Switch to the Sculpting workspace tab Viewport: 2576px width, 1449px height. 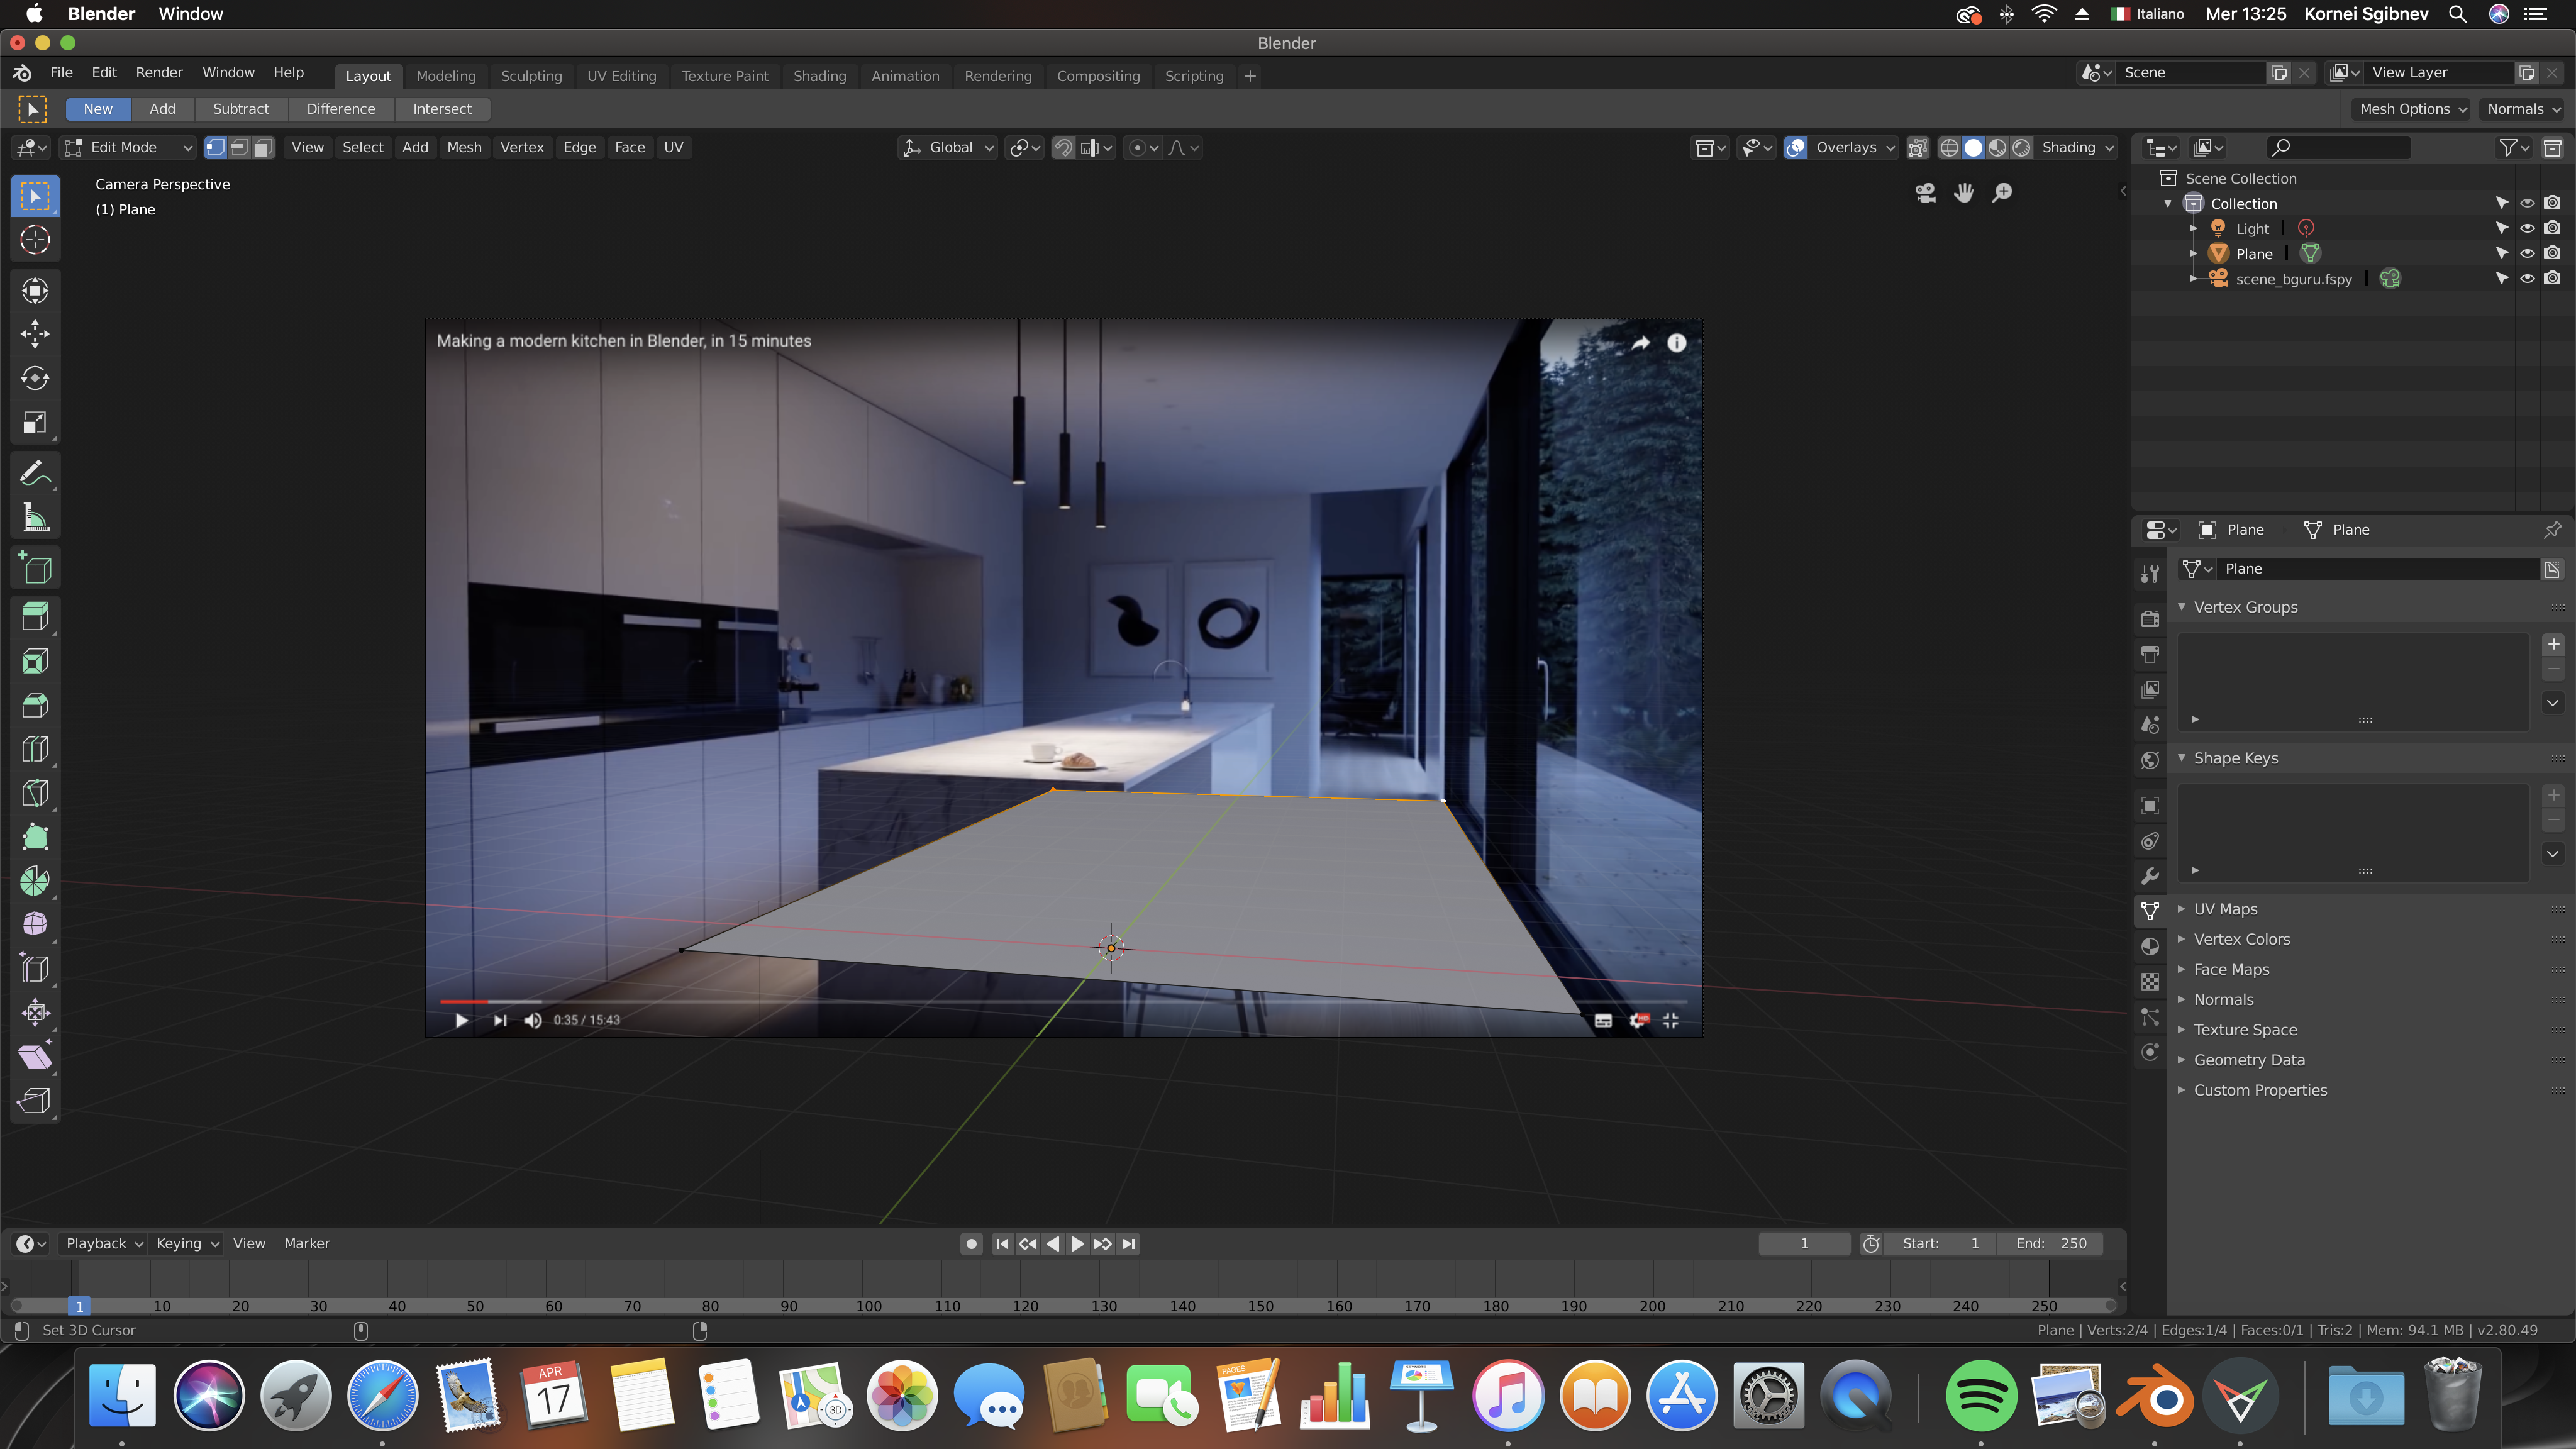(x=531, y=76)
